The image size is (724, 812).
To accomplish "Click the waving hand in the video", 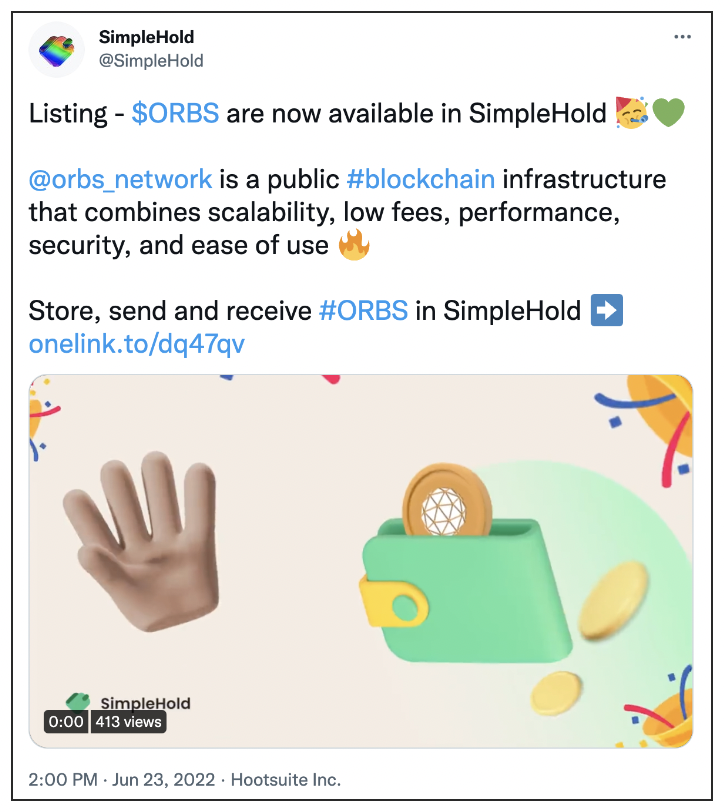I will (x=142, y=540).
